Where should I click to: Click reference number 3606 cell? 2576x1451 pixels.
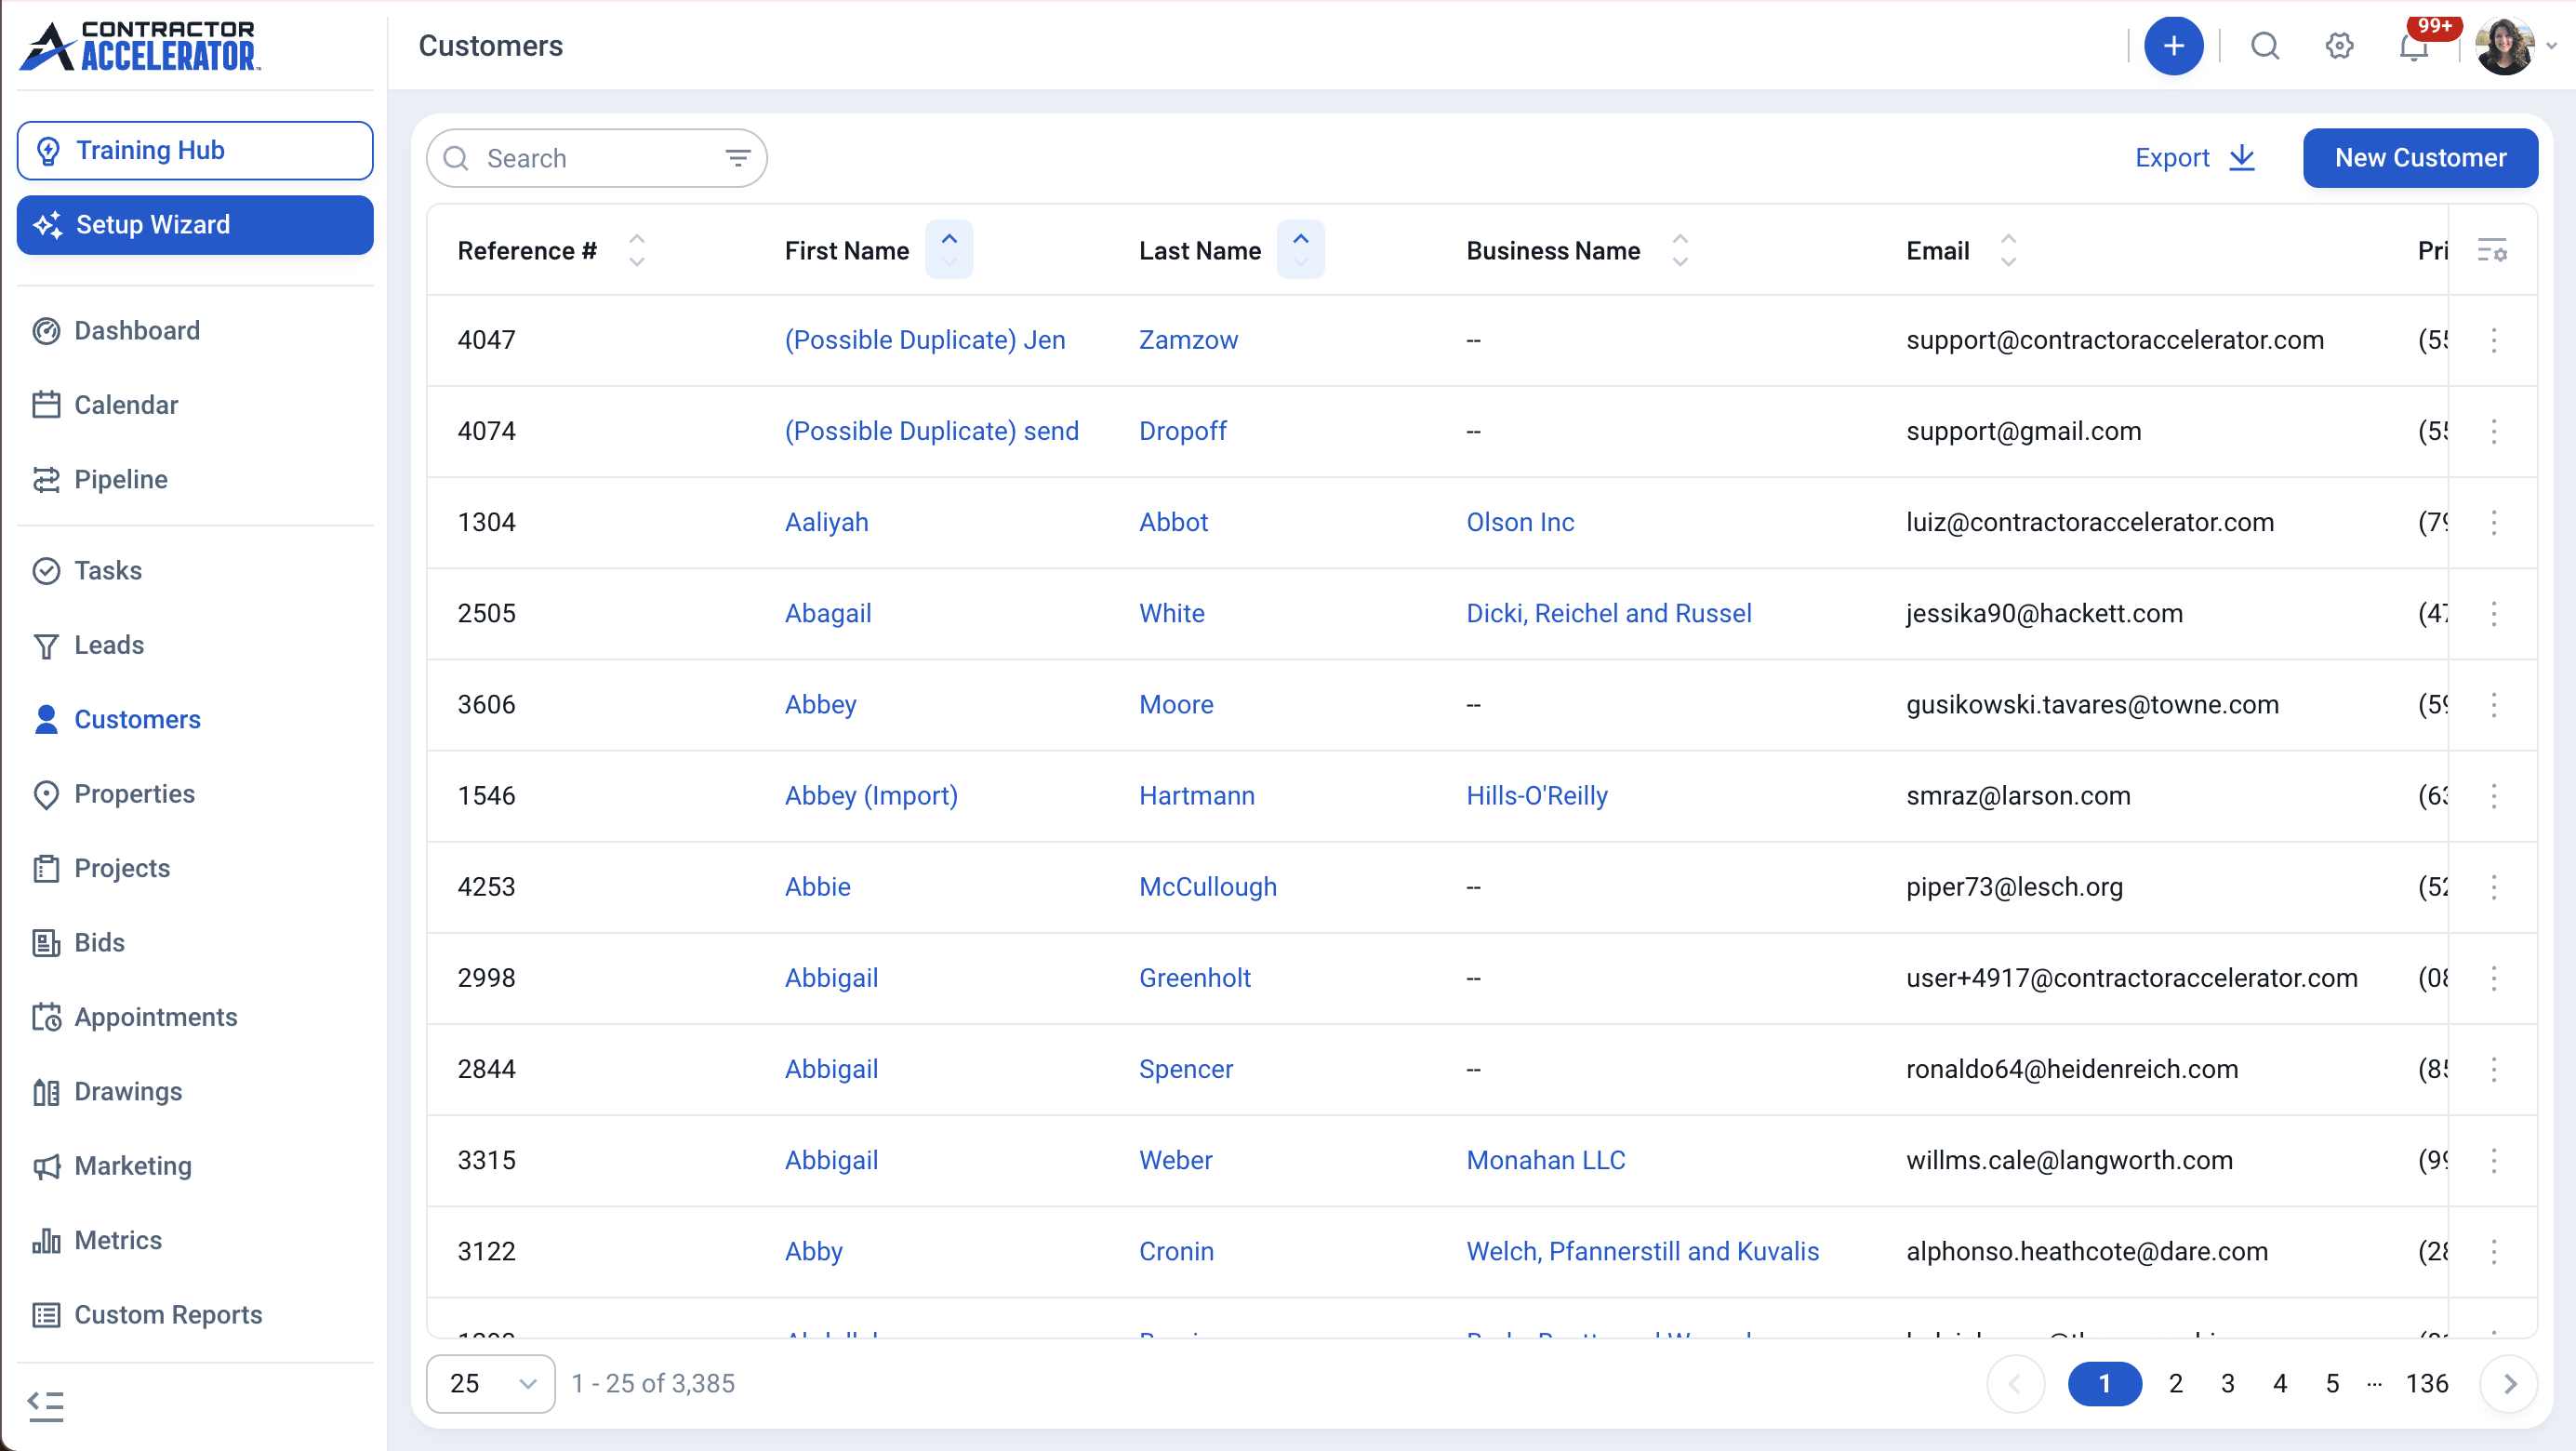(486, 705)
